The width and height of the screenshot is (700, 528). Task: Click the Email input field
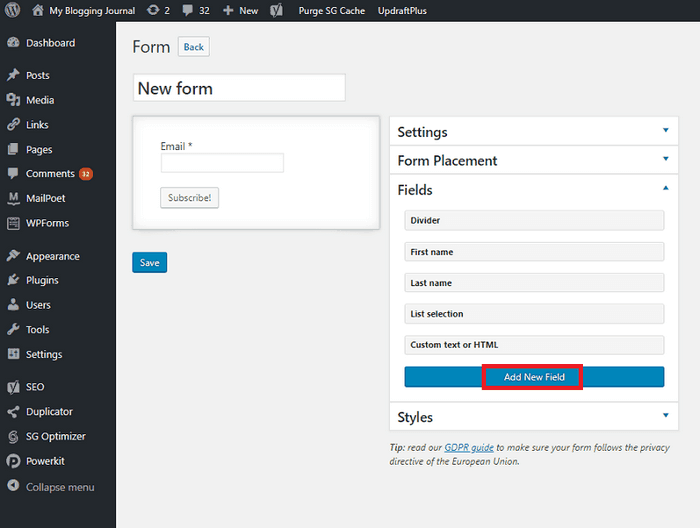222,163
